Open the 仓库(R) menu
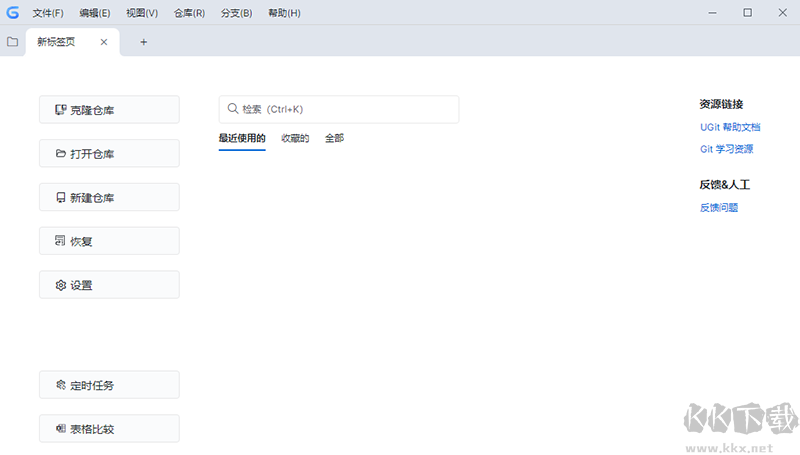The width and height of the screenshot is (800, 455). 189,13
